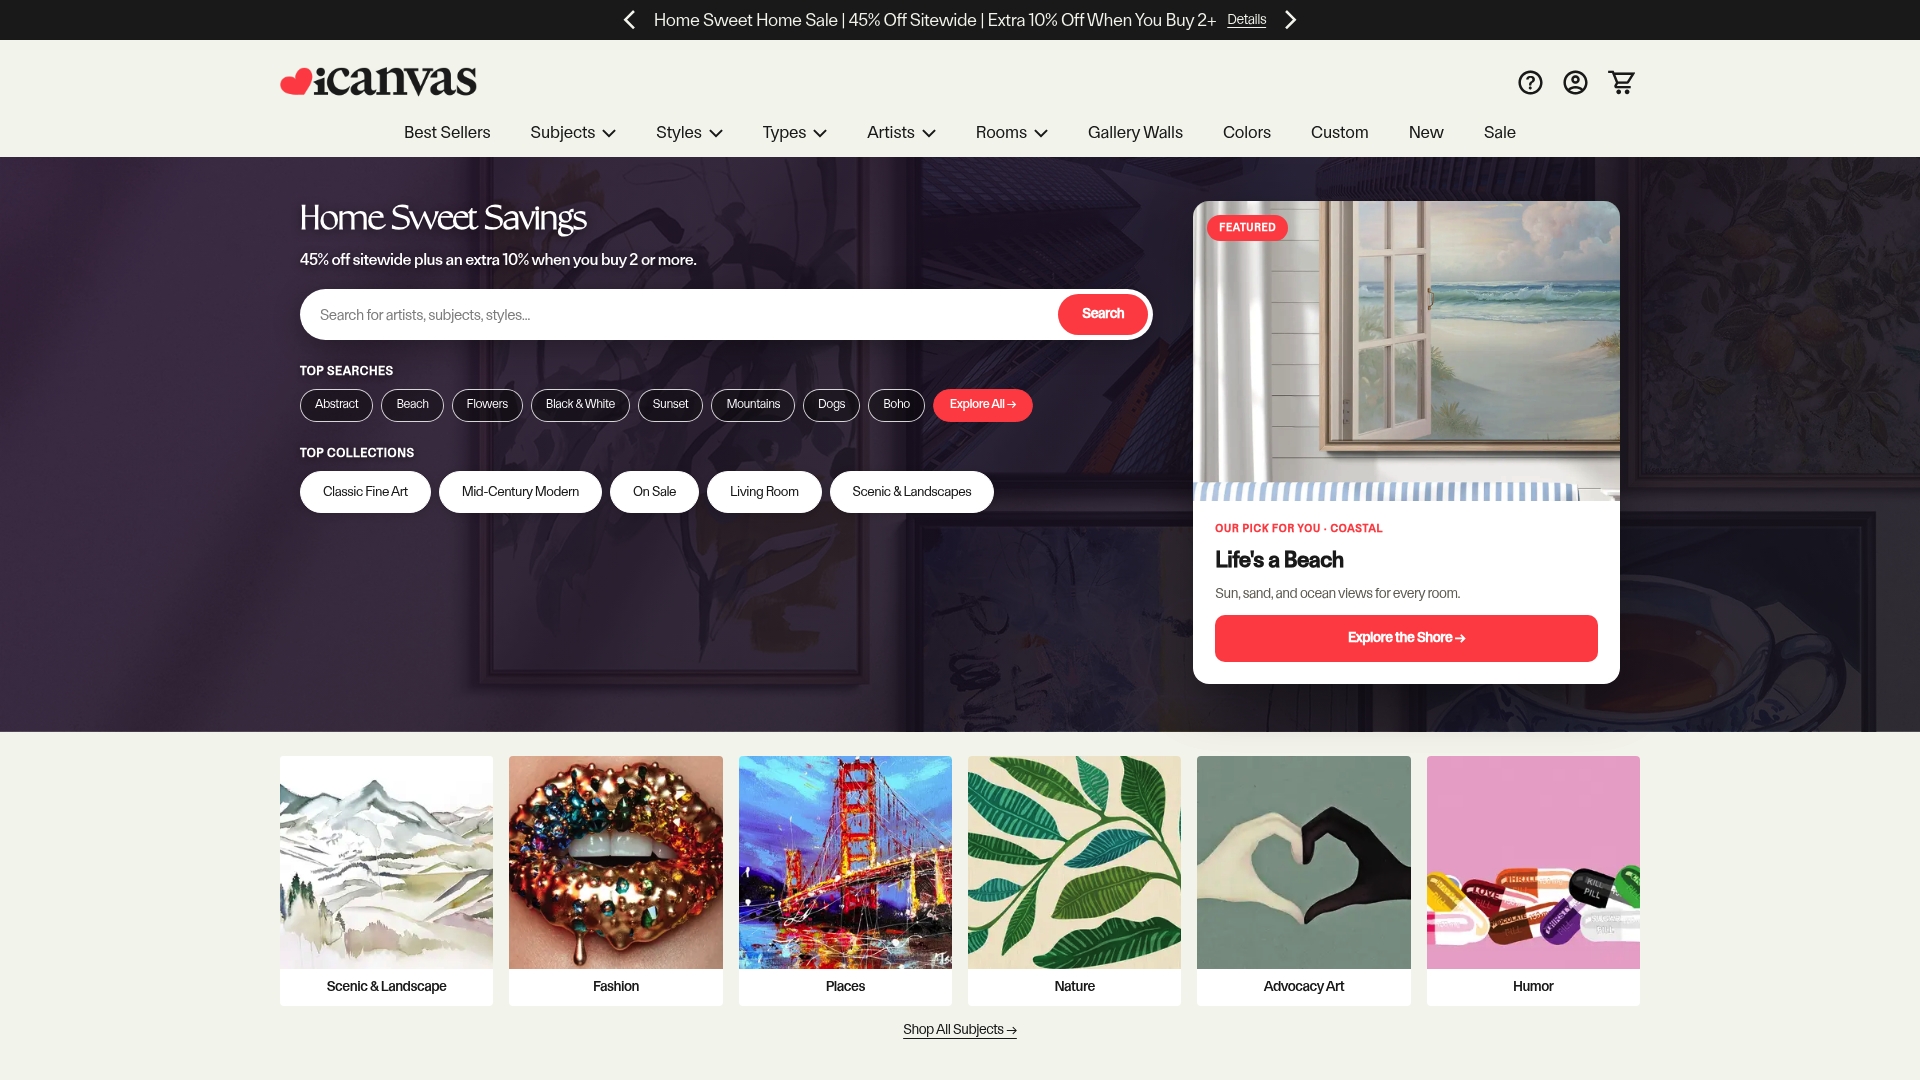Go to Best Sellers
1920x1080 pixels.
point(447,133)
